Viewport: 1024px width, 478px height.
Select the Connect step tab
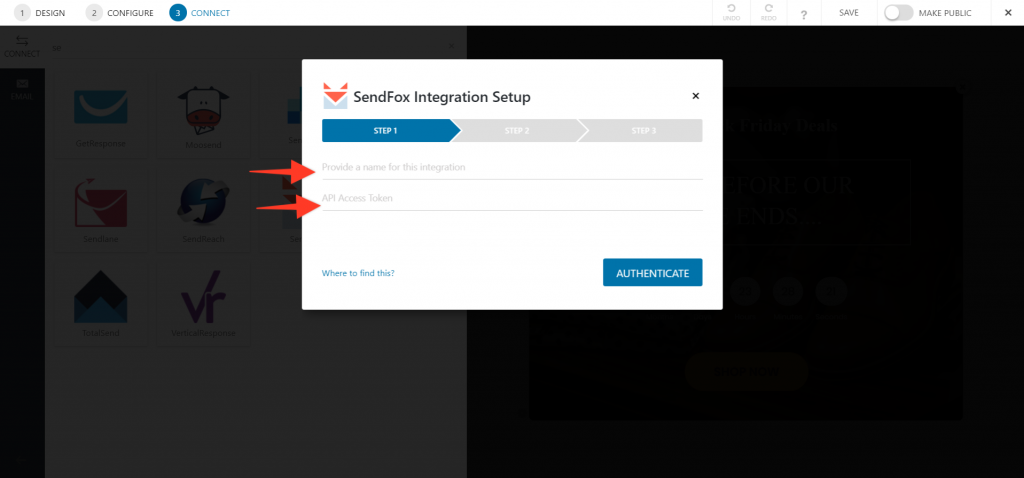199,13
